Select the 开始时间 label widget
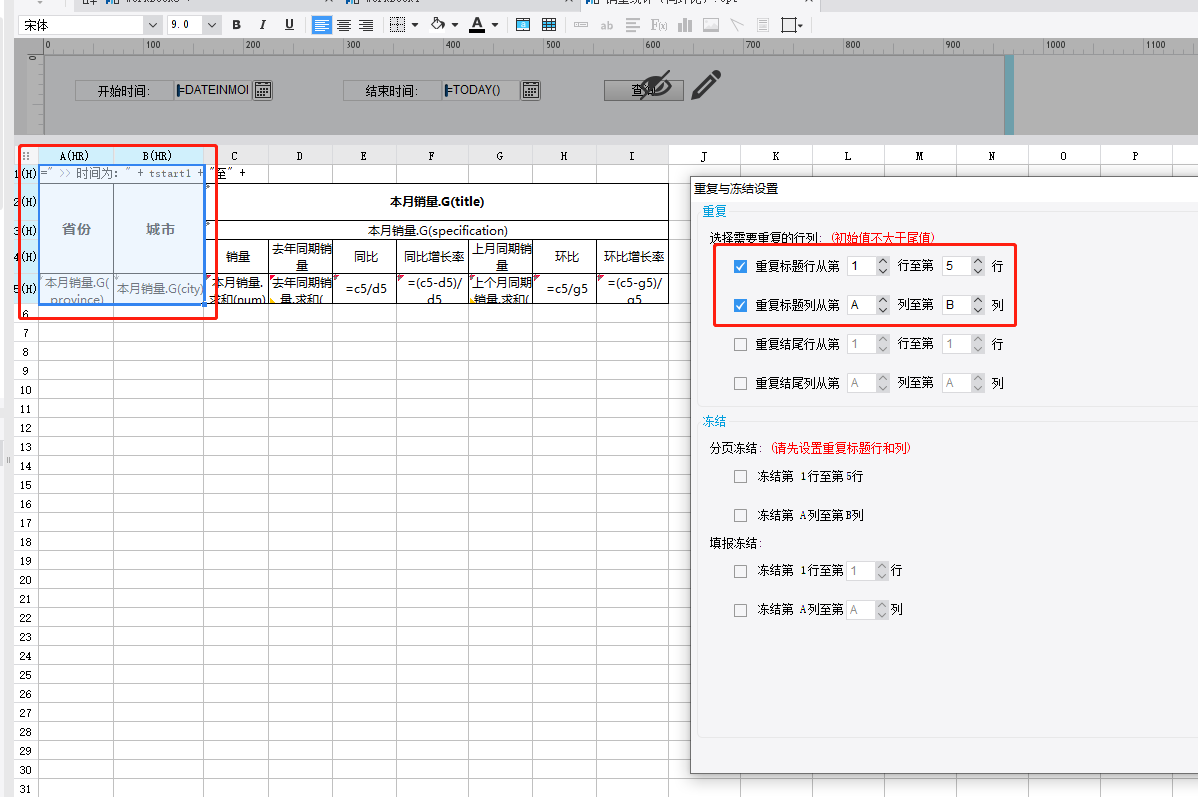The width and height of the screenshot is (1198, 797). [x=124, y=91]
